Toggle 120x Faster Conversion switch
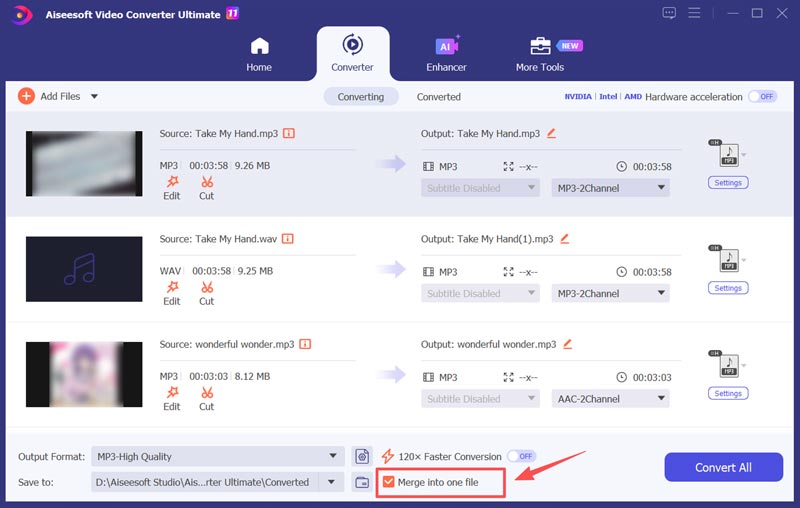The image size is (800, 508). click(521, 456)
